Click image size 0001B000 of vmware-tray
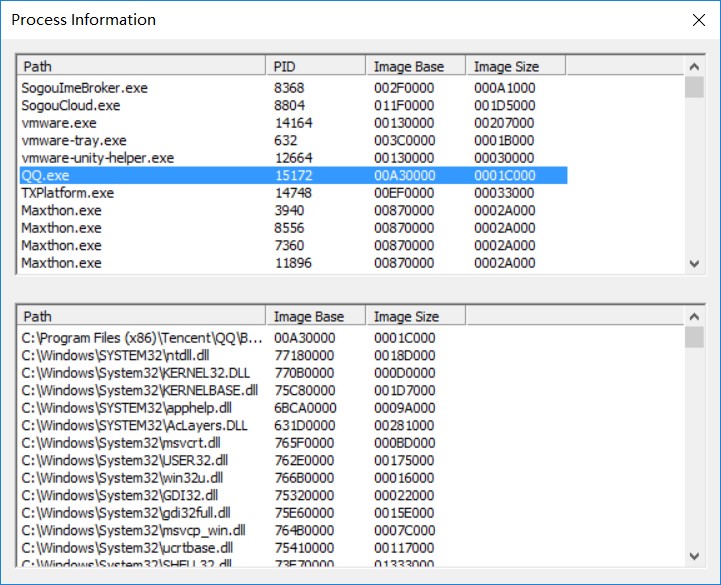This screenshot has height=585, width=721. [504, 140]
